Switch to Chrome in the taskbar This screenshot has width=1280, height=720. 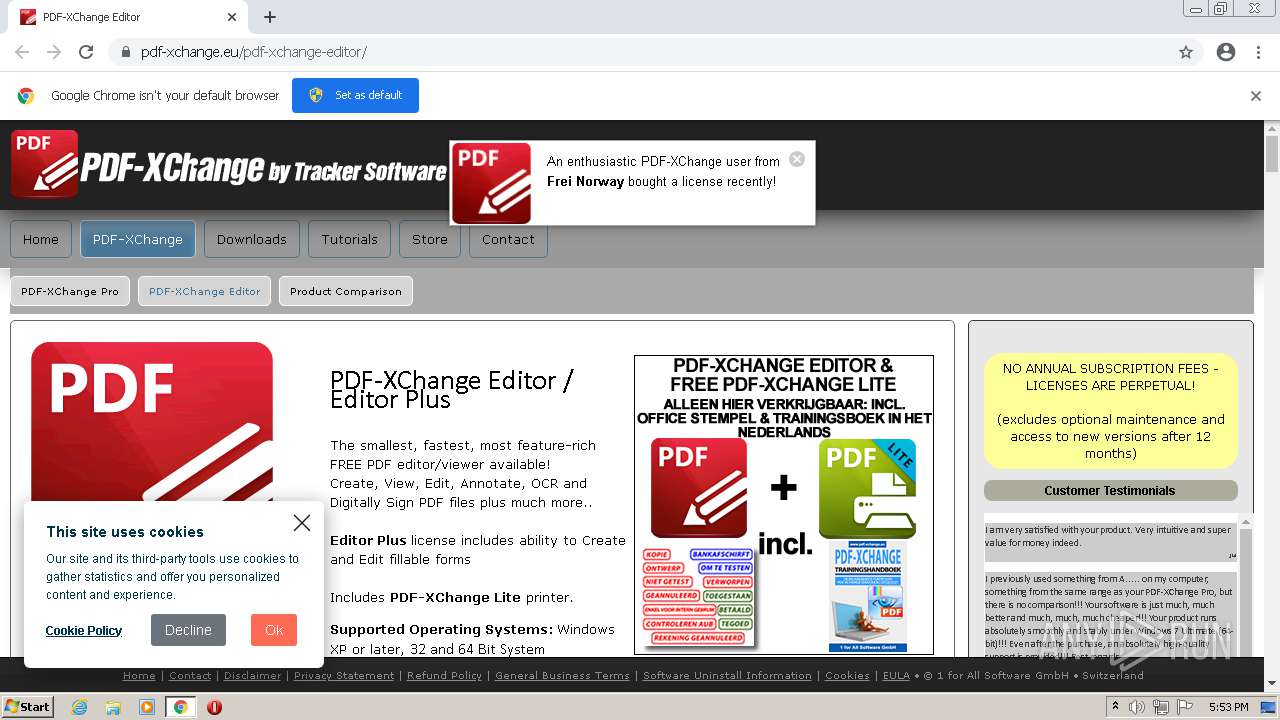pyautogui.click(x=181, y=707)
